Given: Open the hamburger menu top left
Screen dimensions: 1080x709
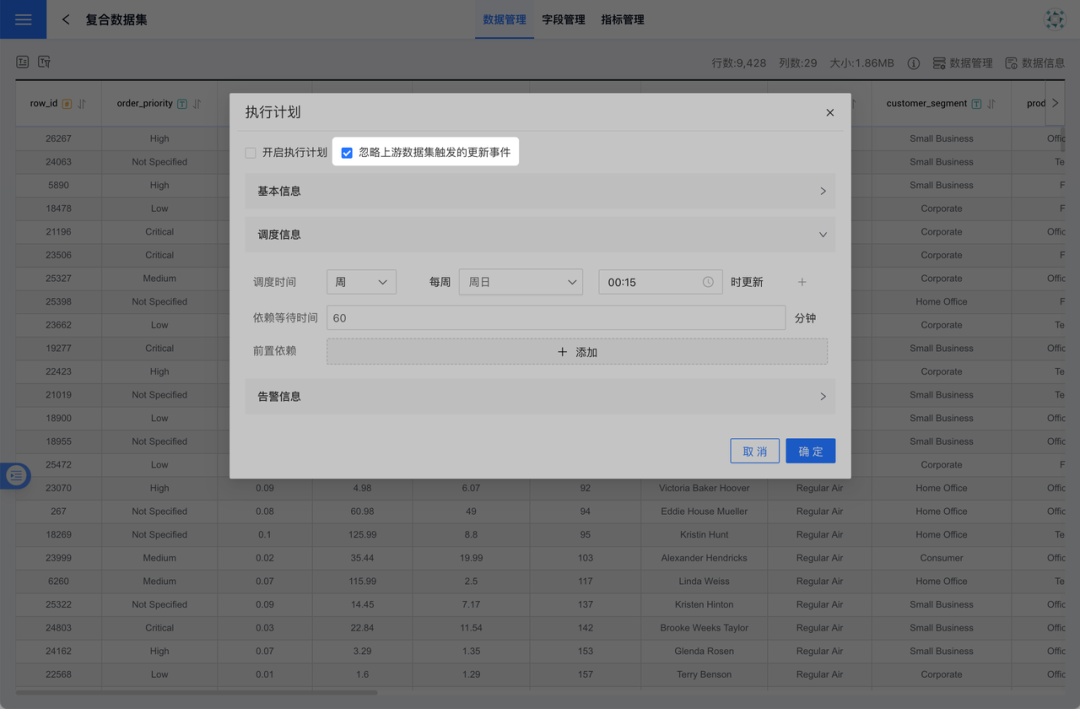Looking at the screenshot, I should coord(22,19).
